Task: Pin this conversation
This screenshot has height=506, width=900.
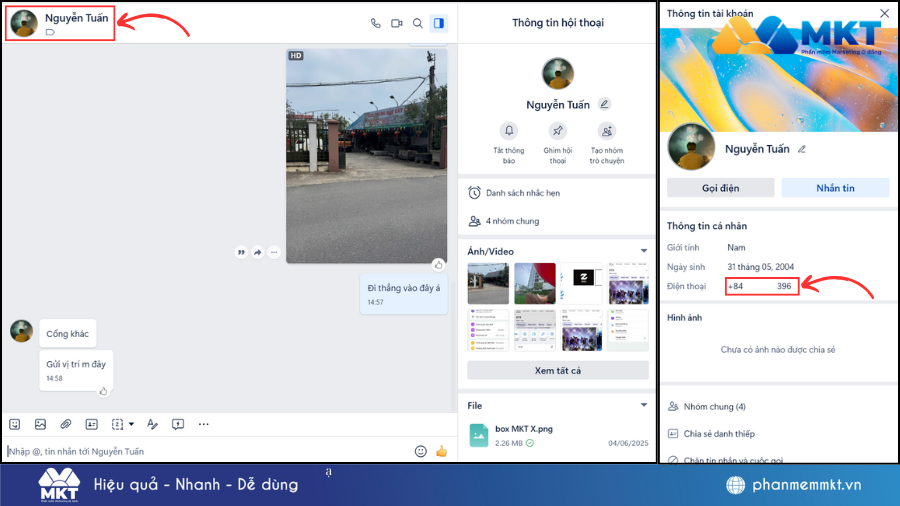Action: pos(557,131)
